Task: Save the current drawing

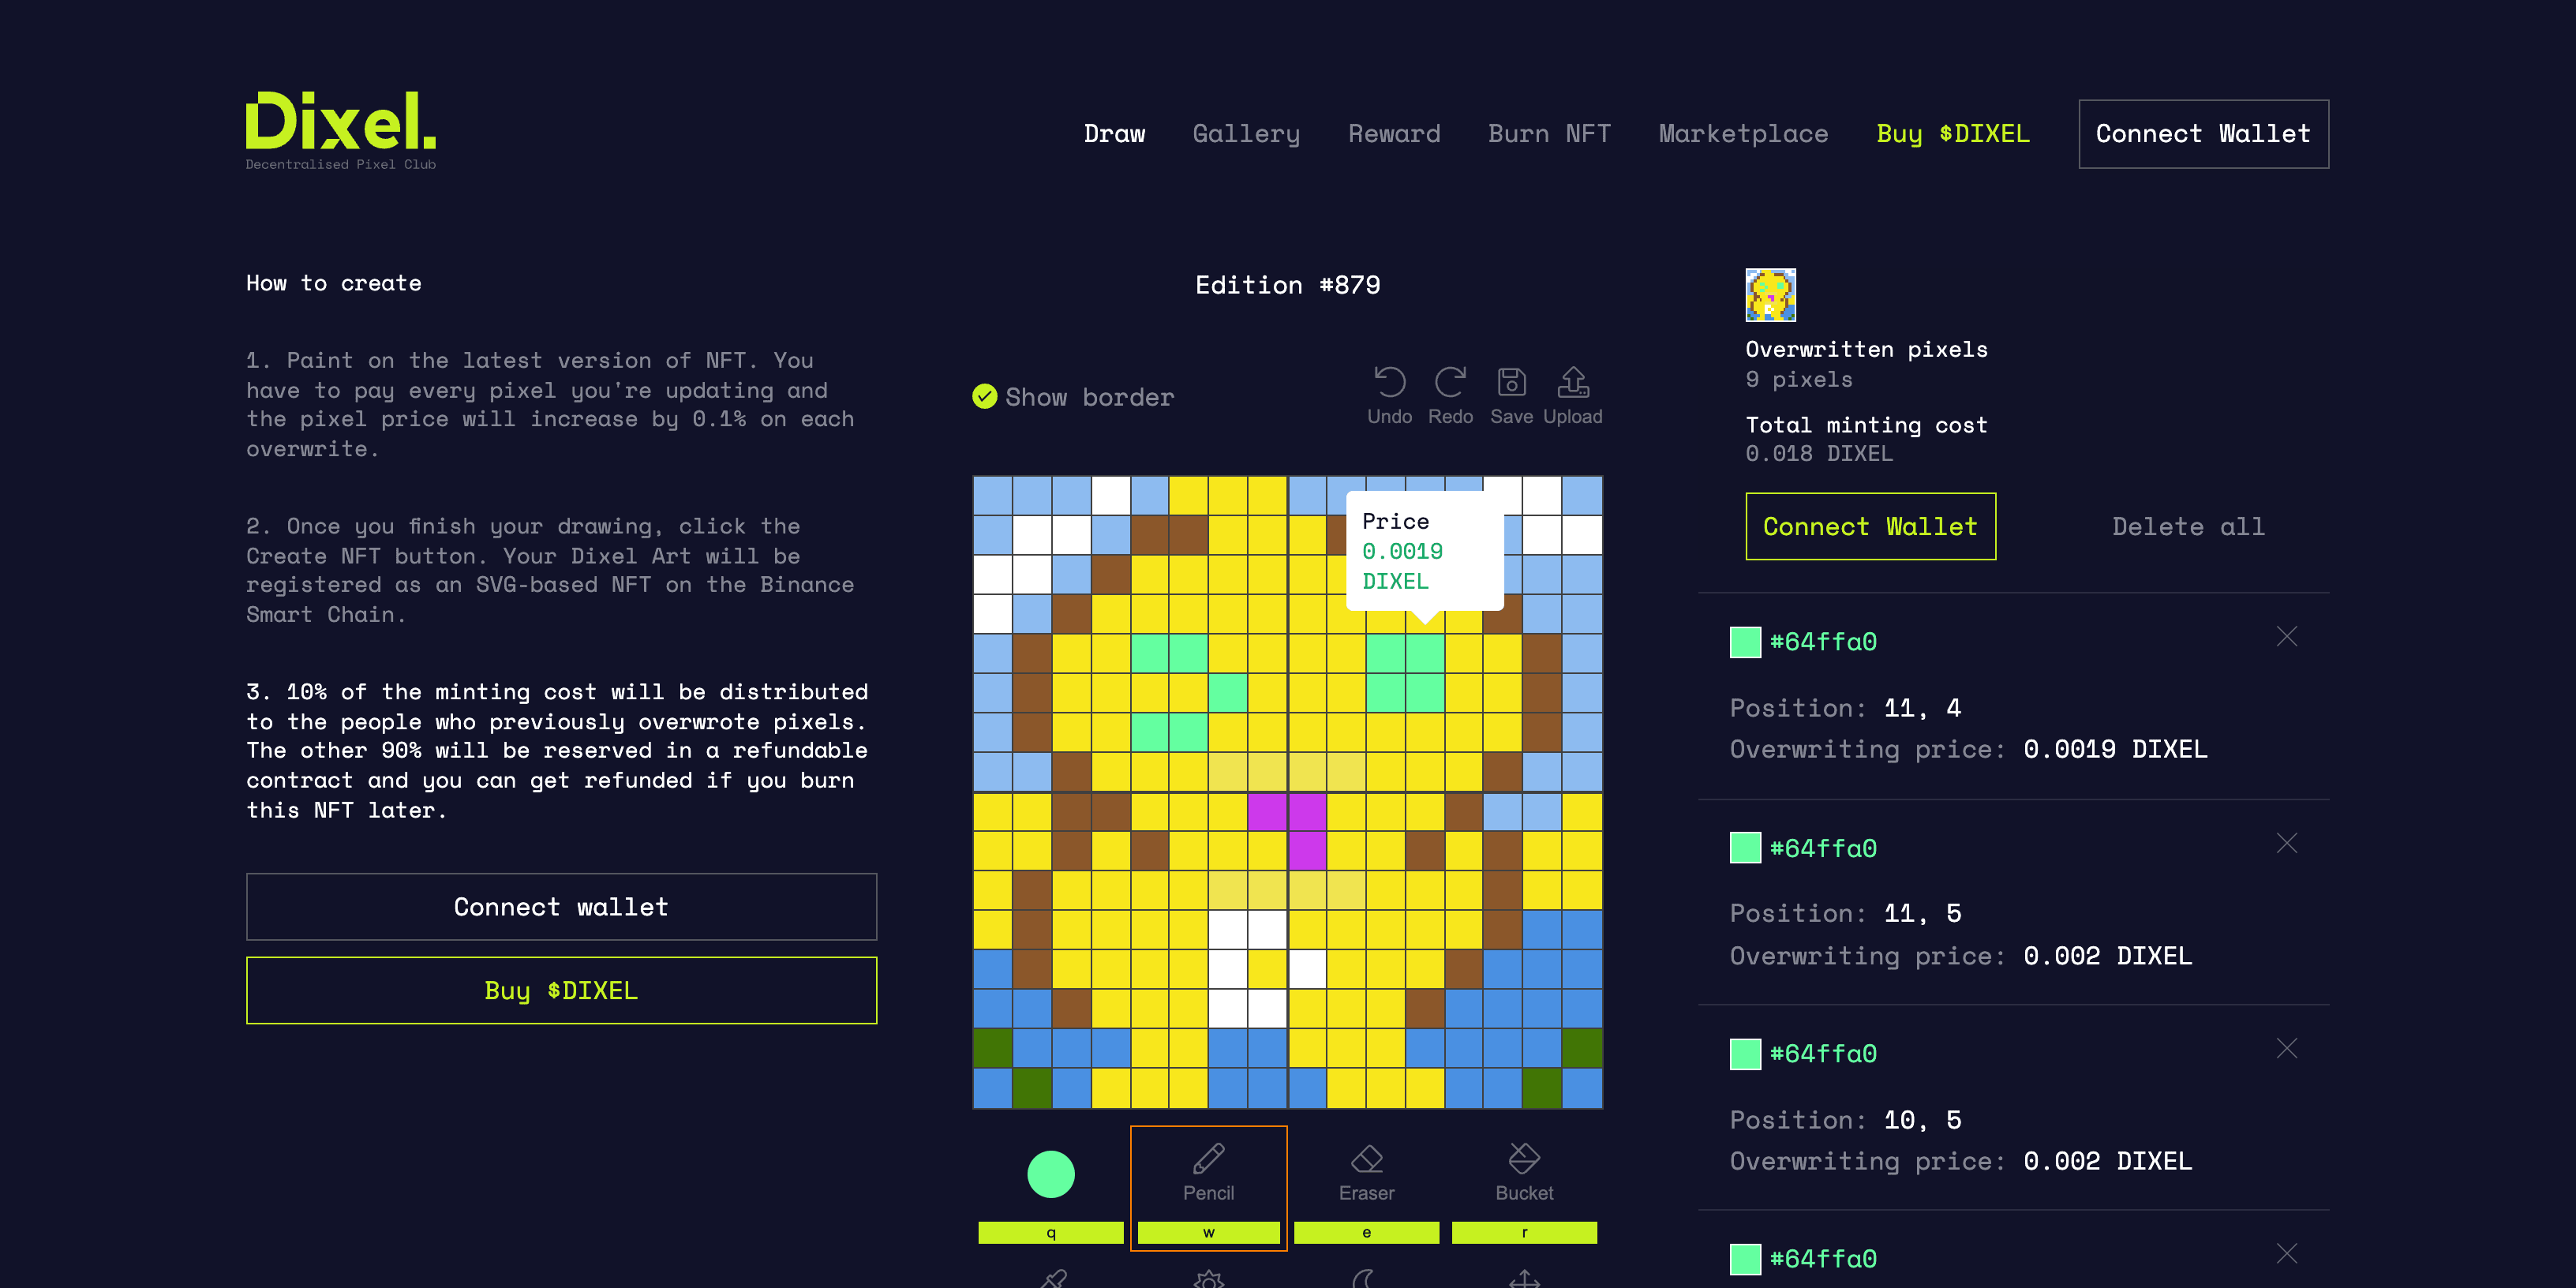Action: pyautogui.click(x=1511, y=396)
